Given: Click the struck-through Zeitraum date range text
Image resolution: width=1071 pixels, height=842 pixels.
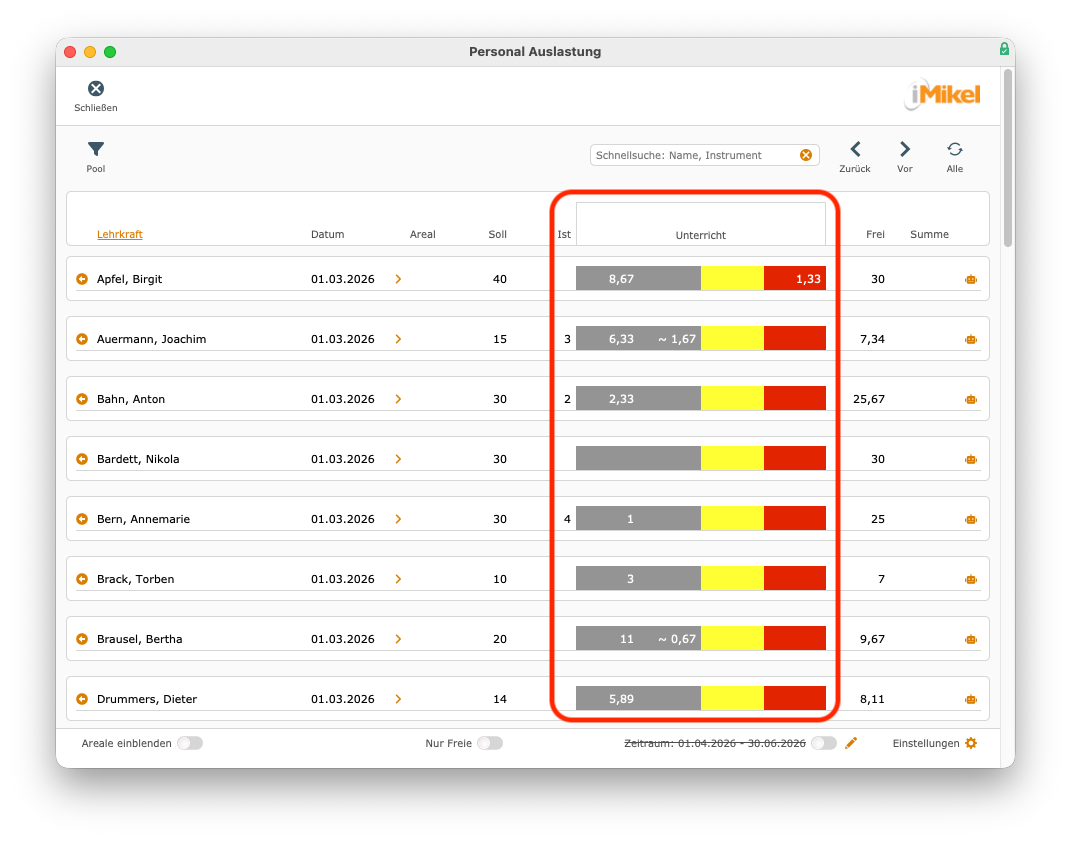Looking at the screenshot, I should [714, 743].
